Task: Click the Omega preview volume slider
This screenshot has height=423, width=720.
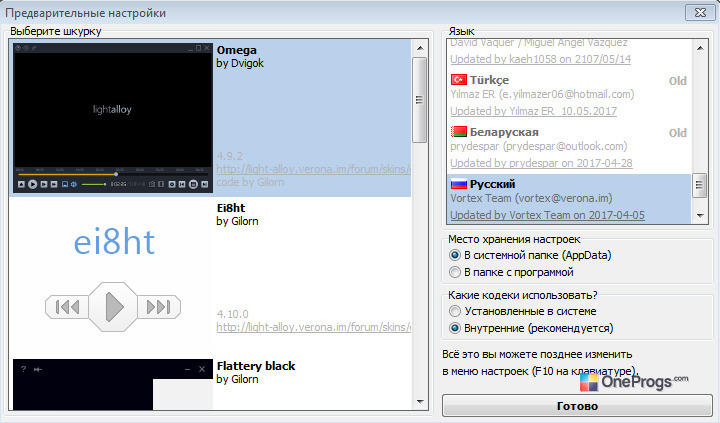Action: point(94,184)
